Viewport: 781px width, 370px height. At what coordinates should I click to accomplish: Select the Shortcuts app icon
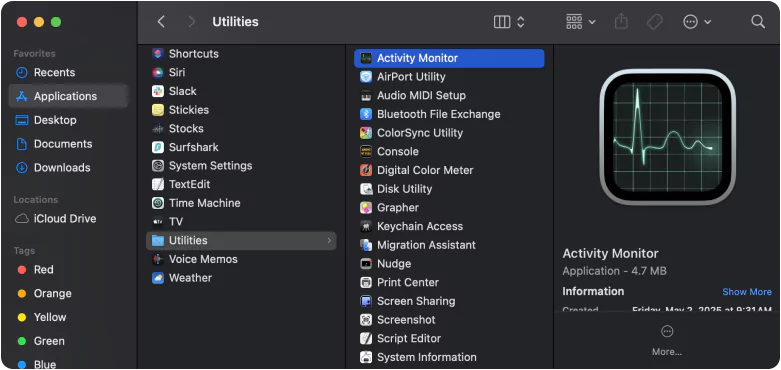click(158, 54)
